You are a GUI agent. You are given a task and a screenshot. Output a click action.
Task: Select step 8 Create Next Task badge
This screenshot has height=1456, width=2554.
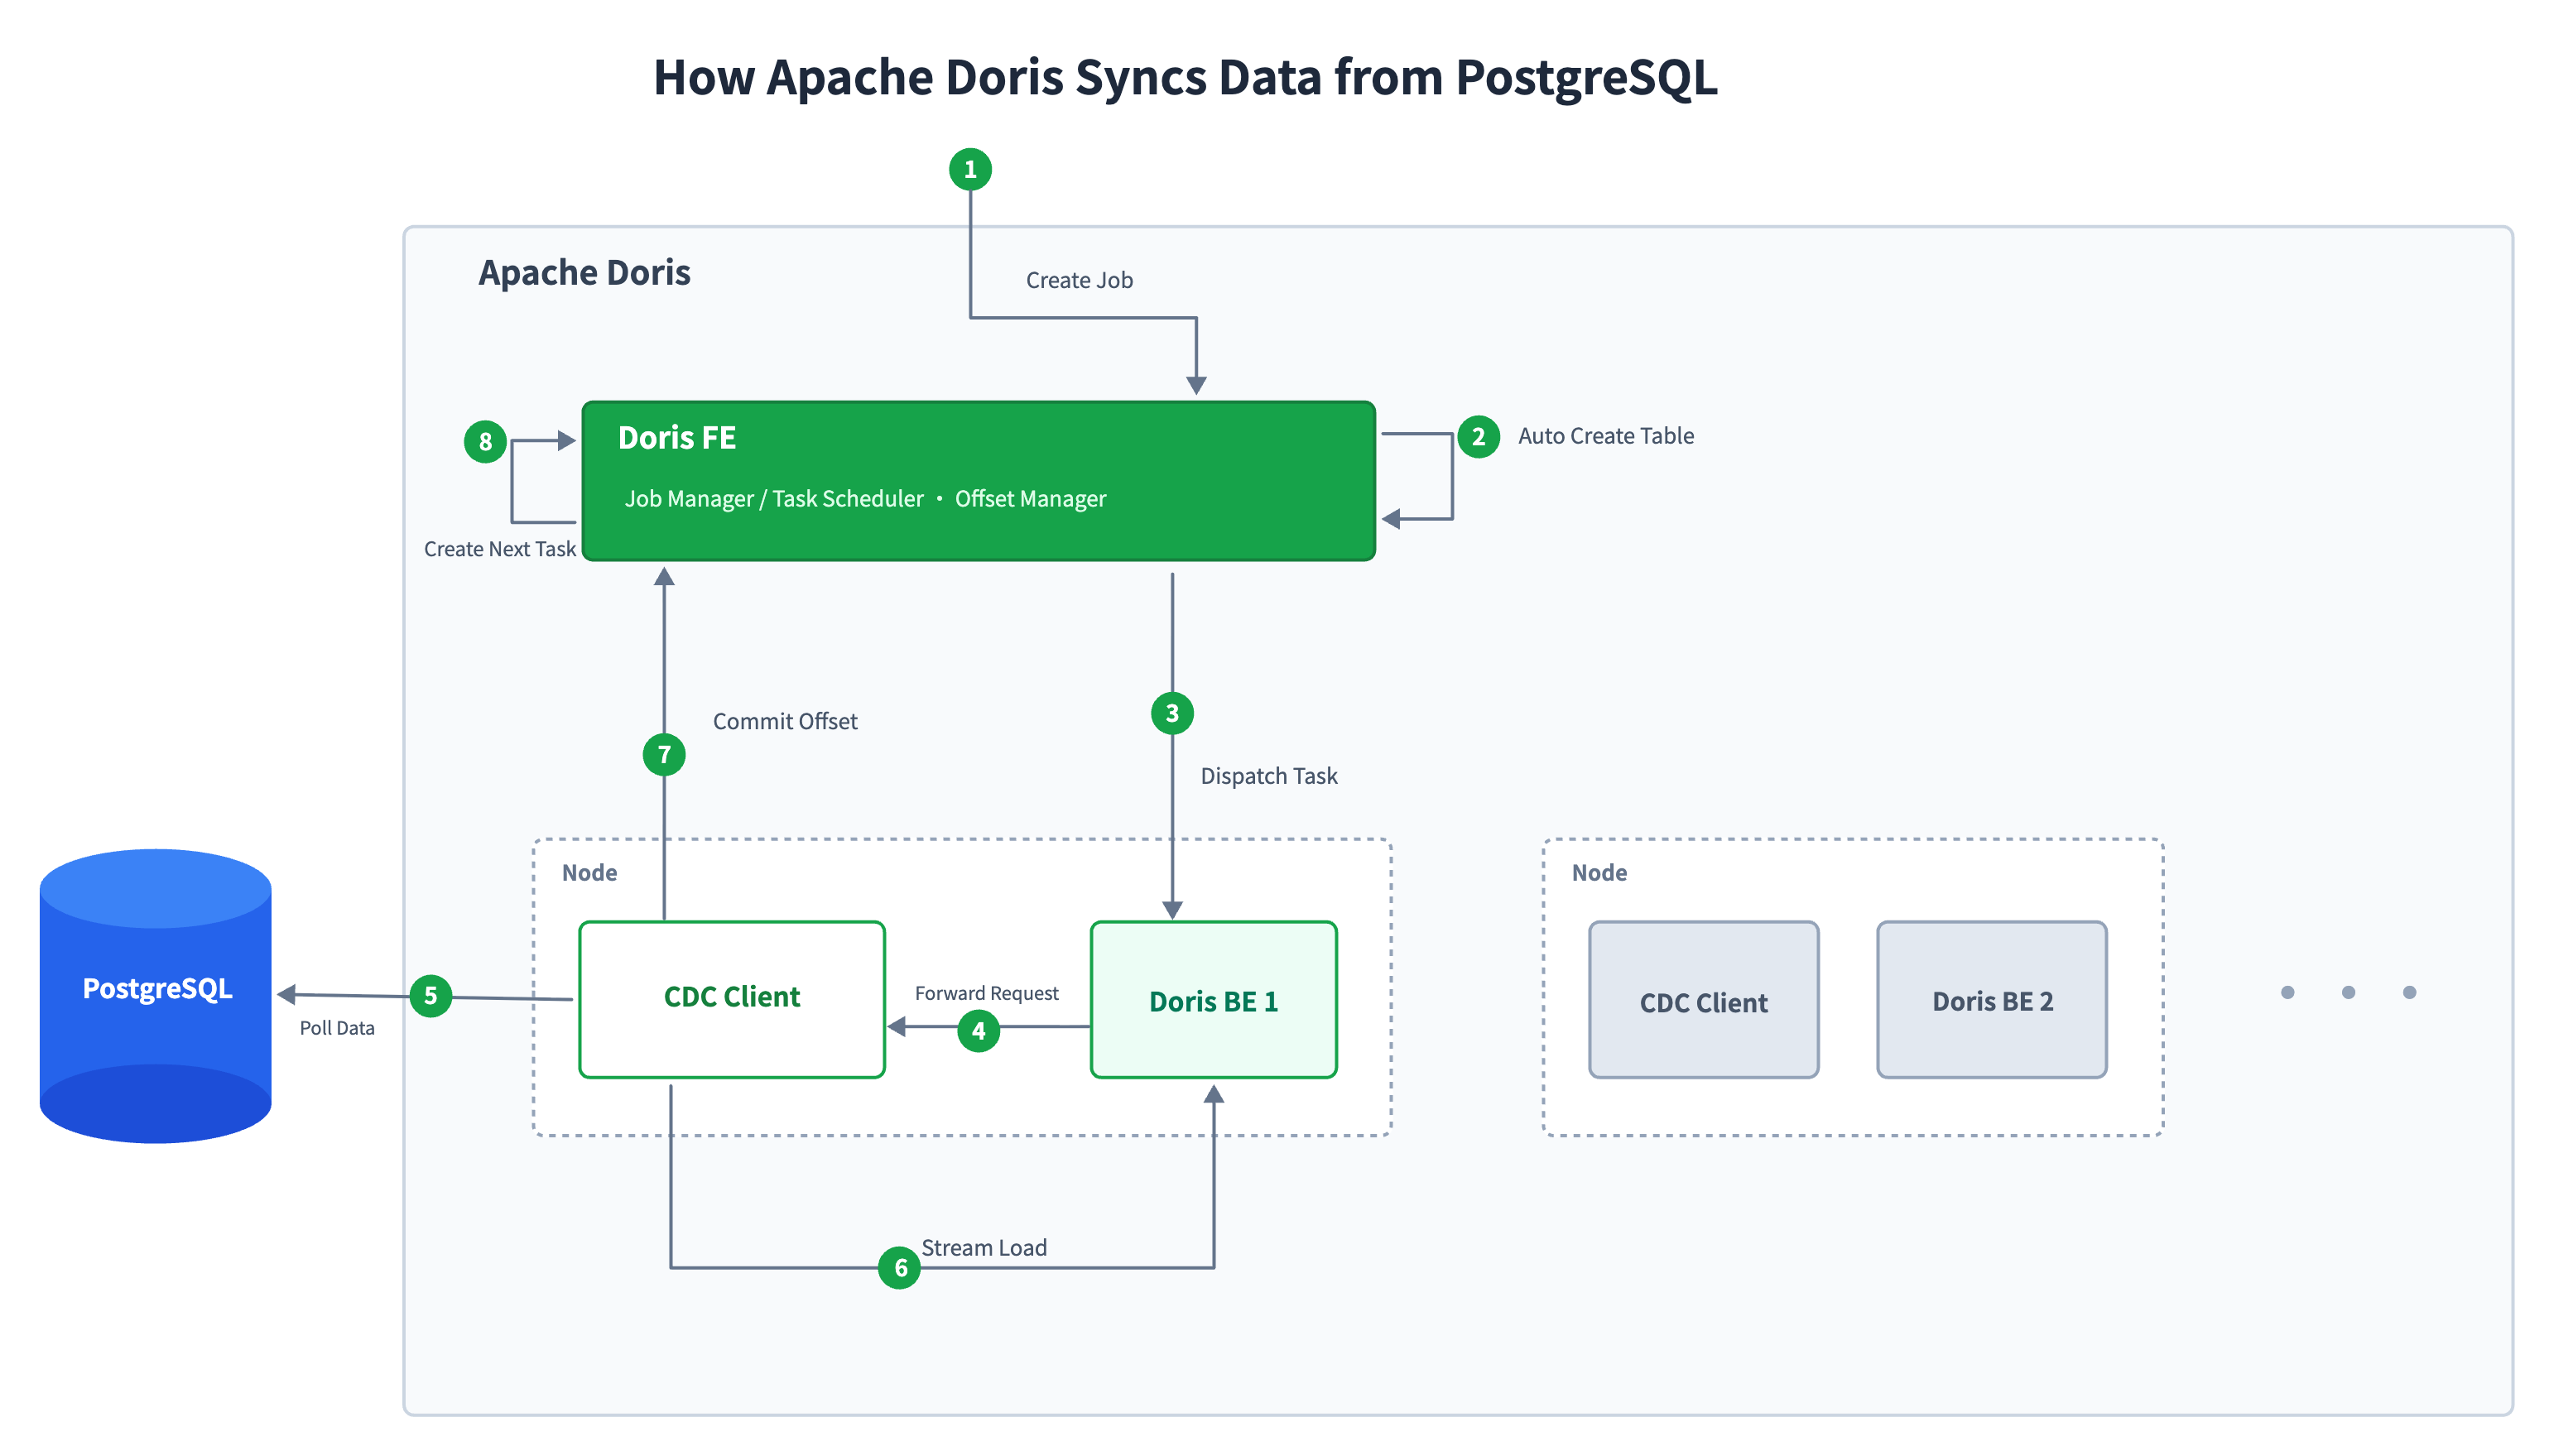coord(485,441)
